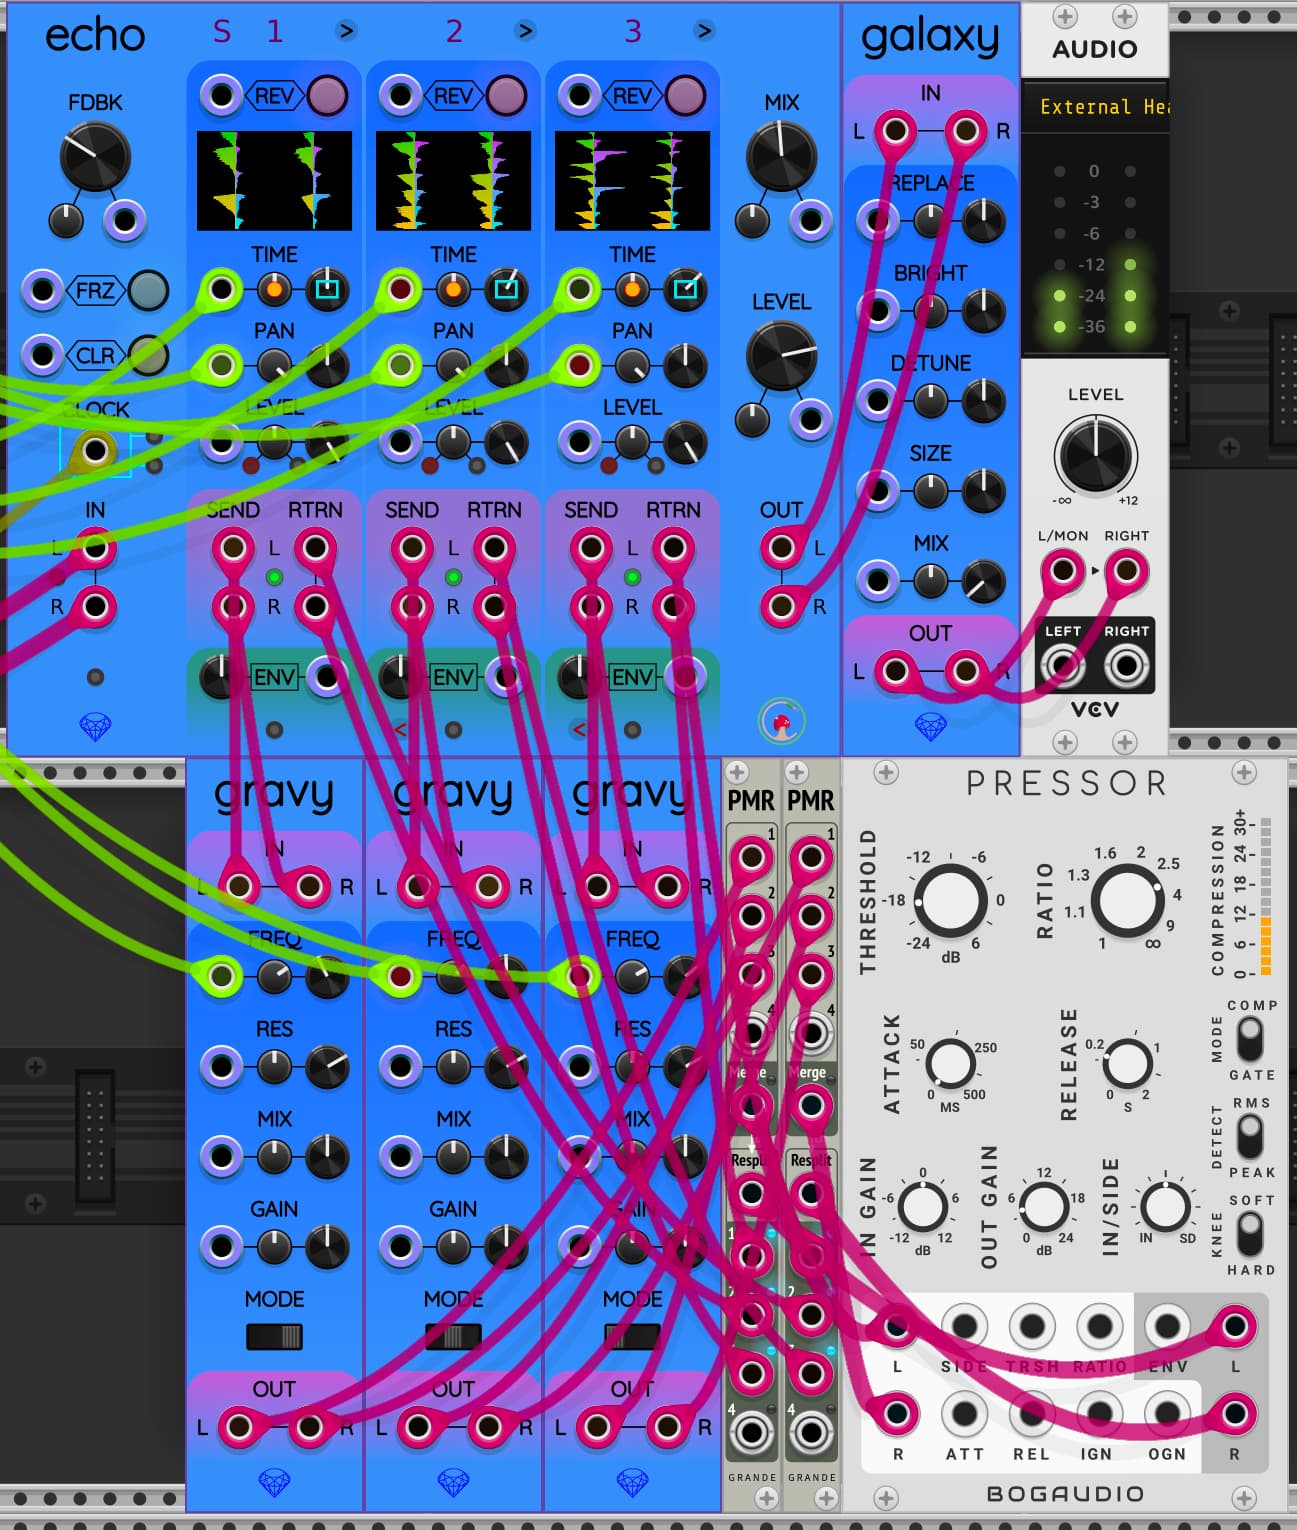Toggle the first gravy MODE slide switch

275,1336
